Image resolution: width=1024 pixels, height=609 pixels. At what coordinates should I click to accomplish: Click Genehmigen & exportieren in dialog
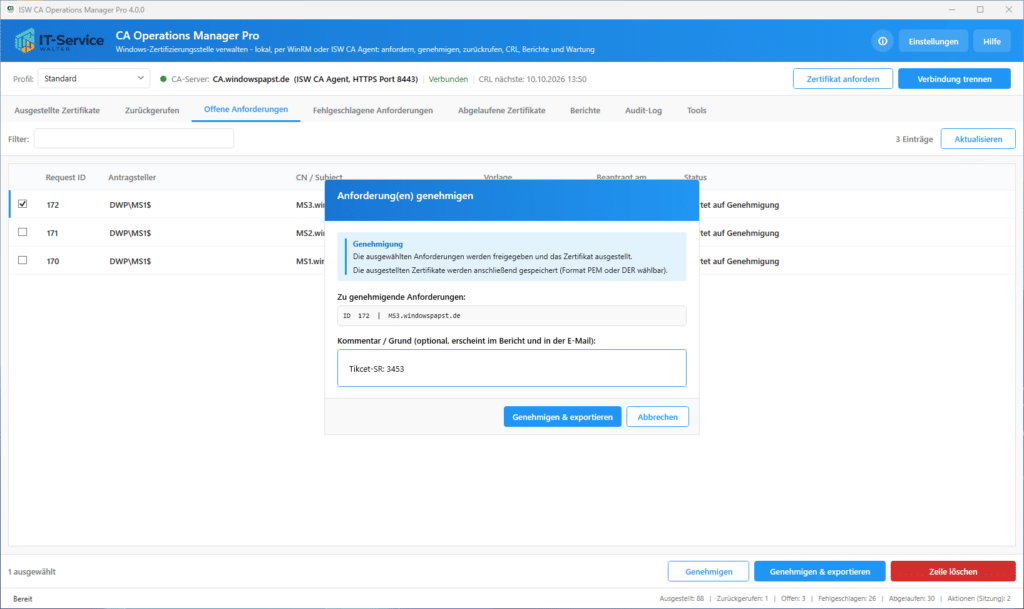562,416
